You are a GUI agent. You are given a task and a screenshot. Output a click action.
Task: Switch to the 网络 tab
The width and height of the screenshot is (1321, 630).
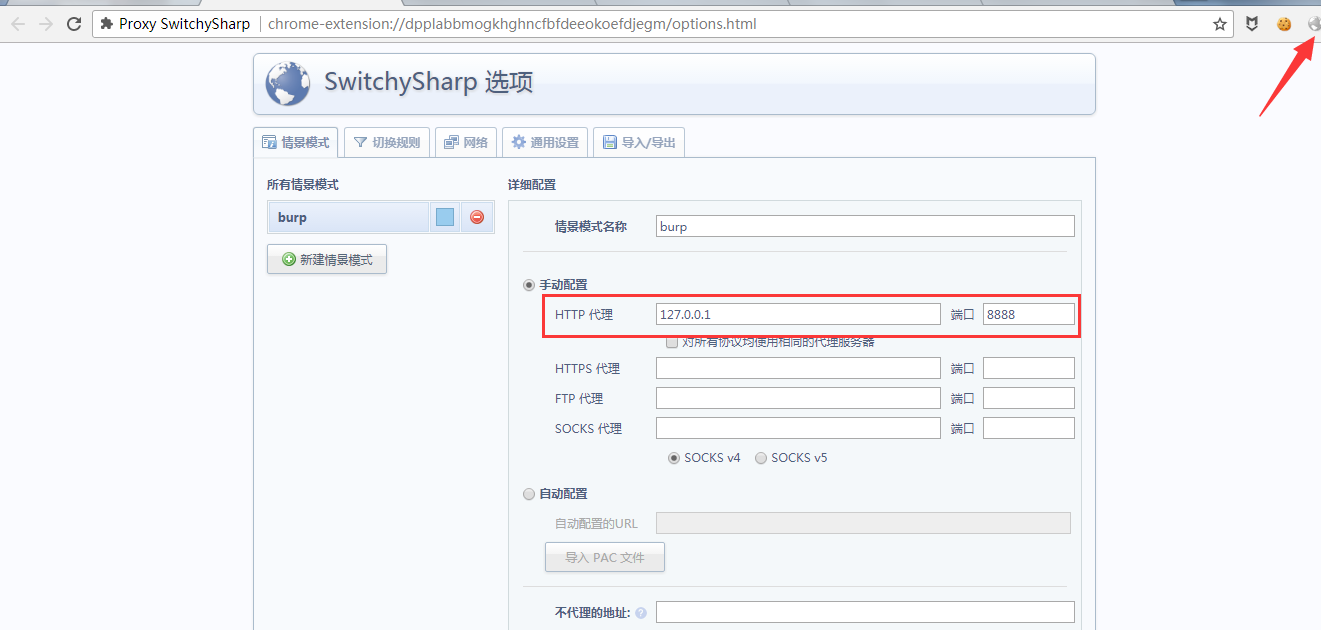(466, 143)
